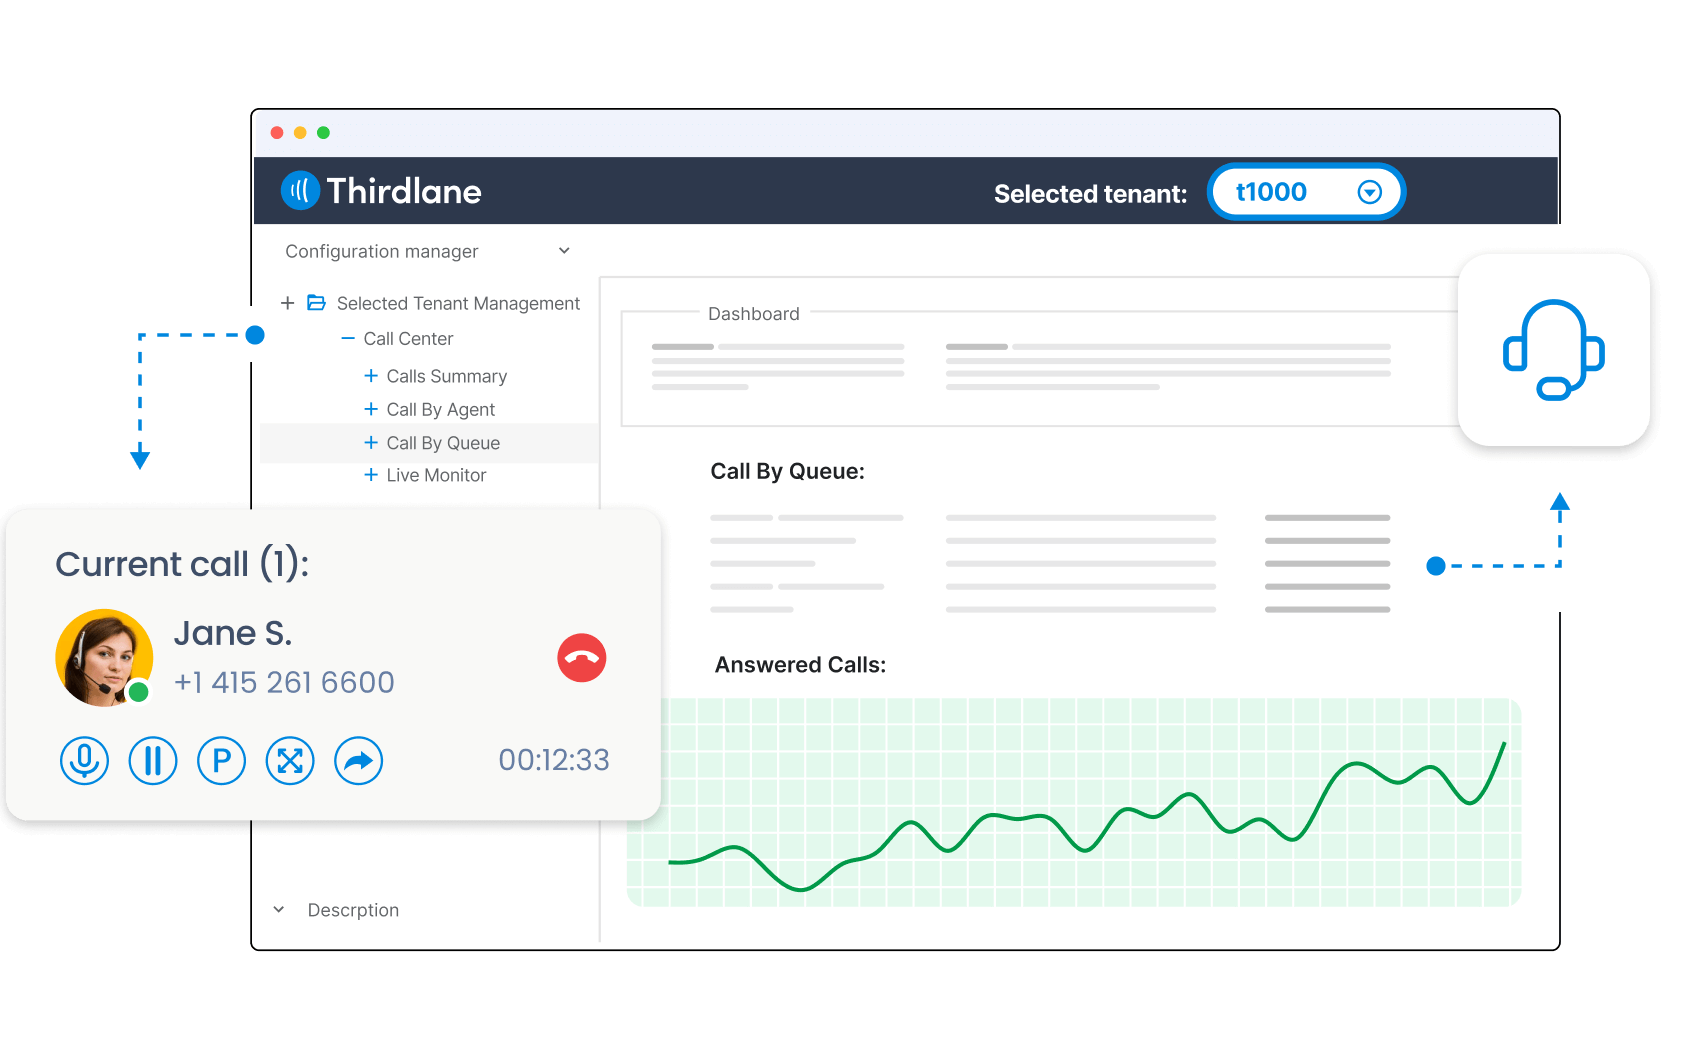The image size is (1700, 1060).
Task: Click Call Center tree node label
Action: pos(408,339)
